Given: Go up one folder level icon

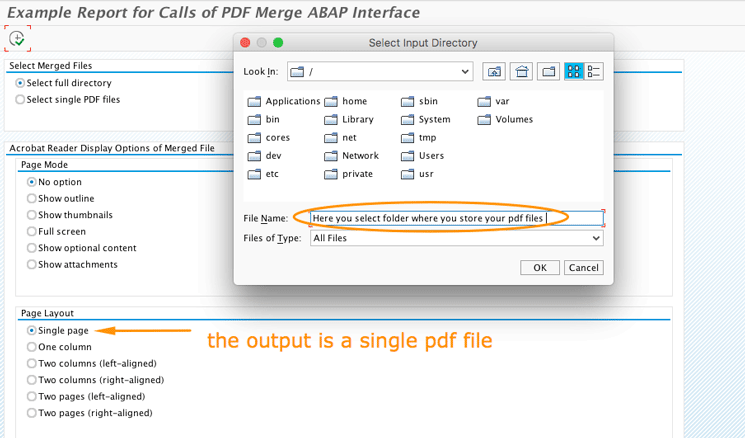Looking at the screenshot, I should [494, 72].
